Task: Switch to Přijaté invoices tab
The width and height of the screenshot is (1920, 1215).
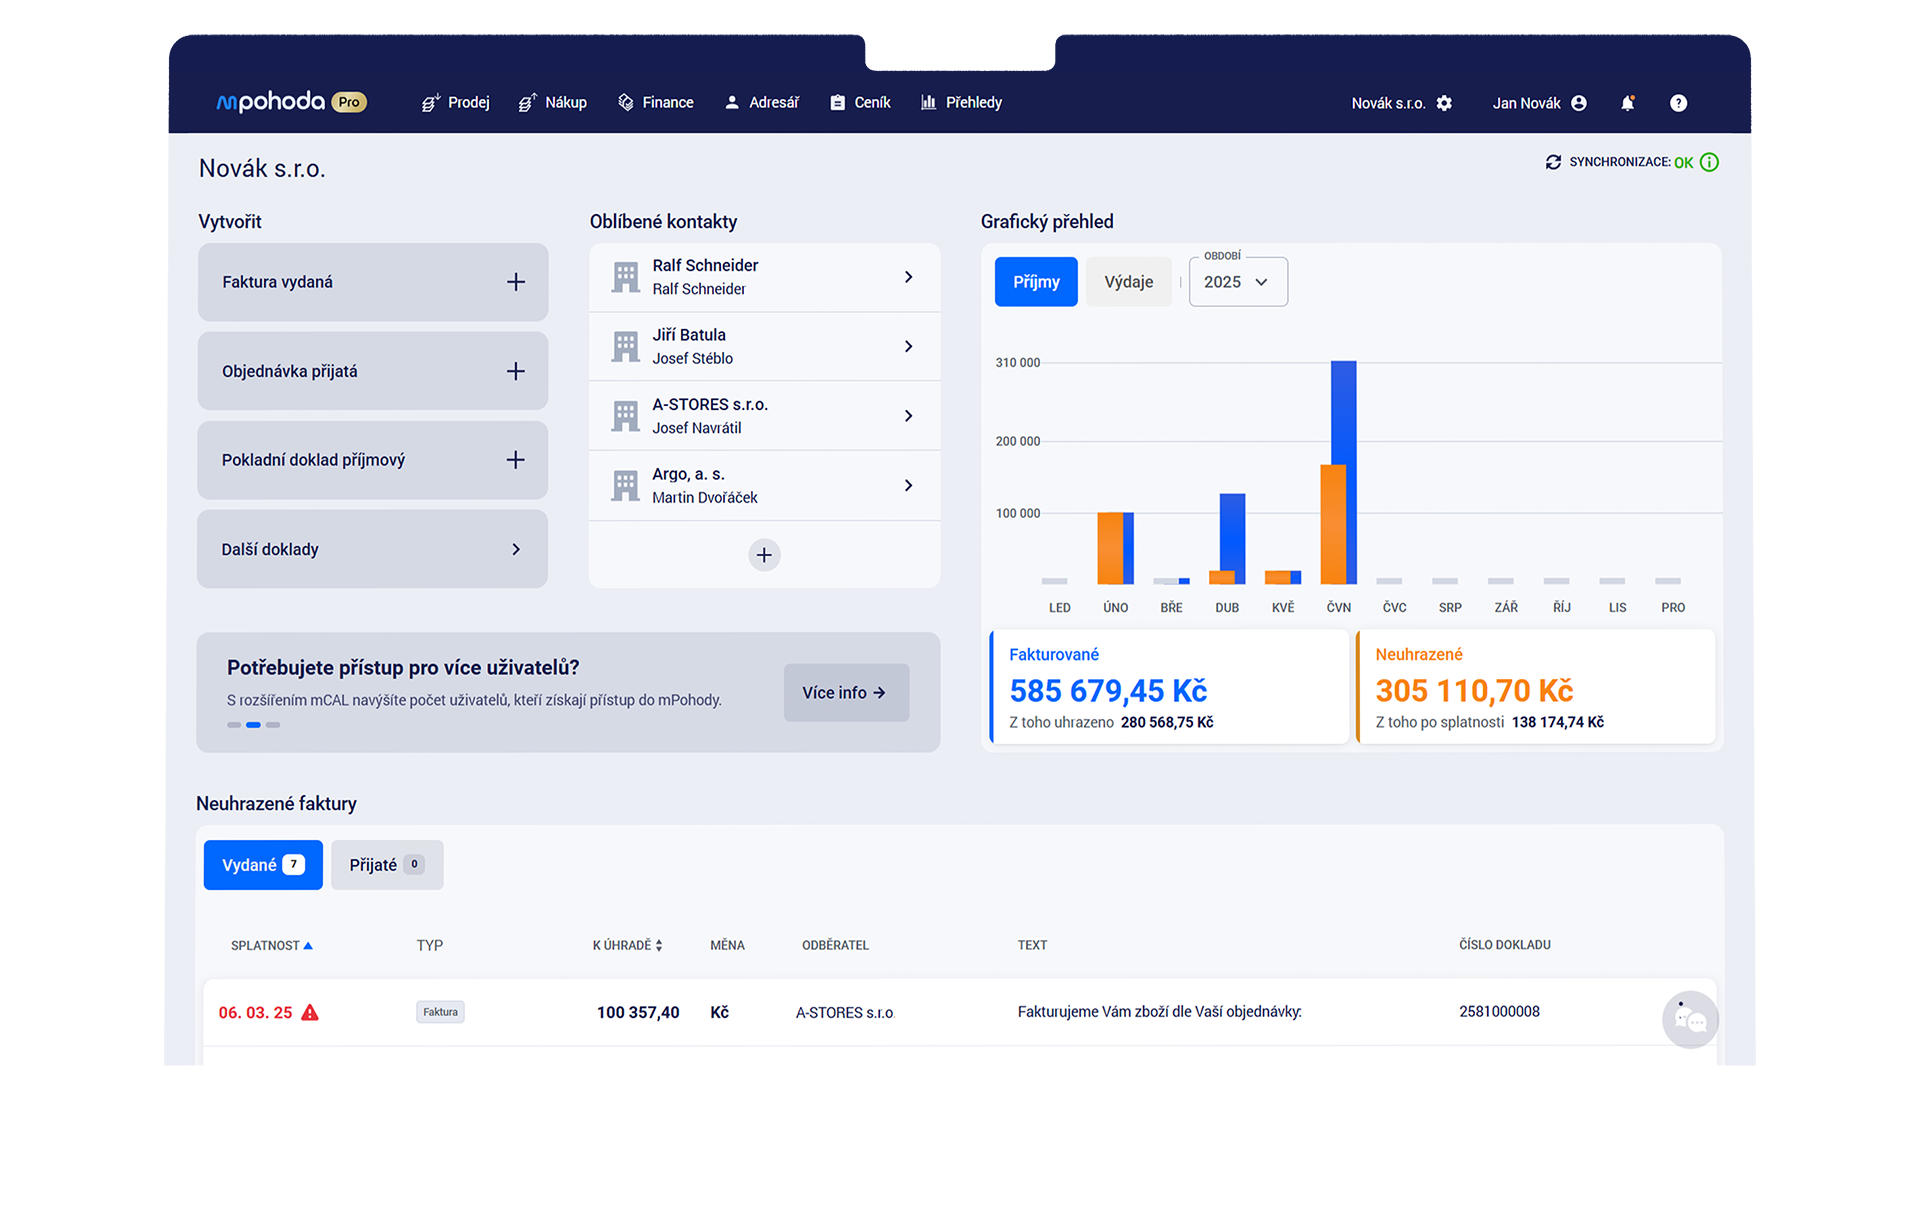Action: [386, 865]
